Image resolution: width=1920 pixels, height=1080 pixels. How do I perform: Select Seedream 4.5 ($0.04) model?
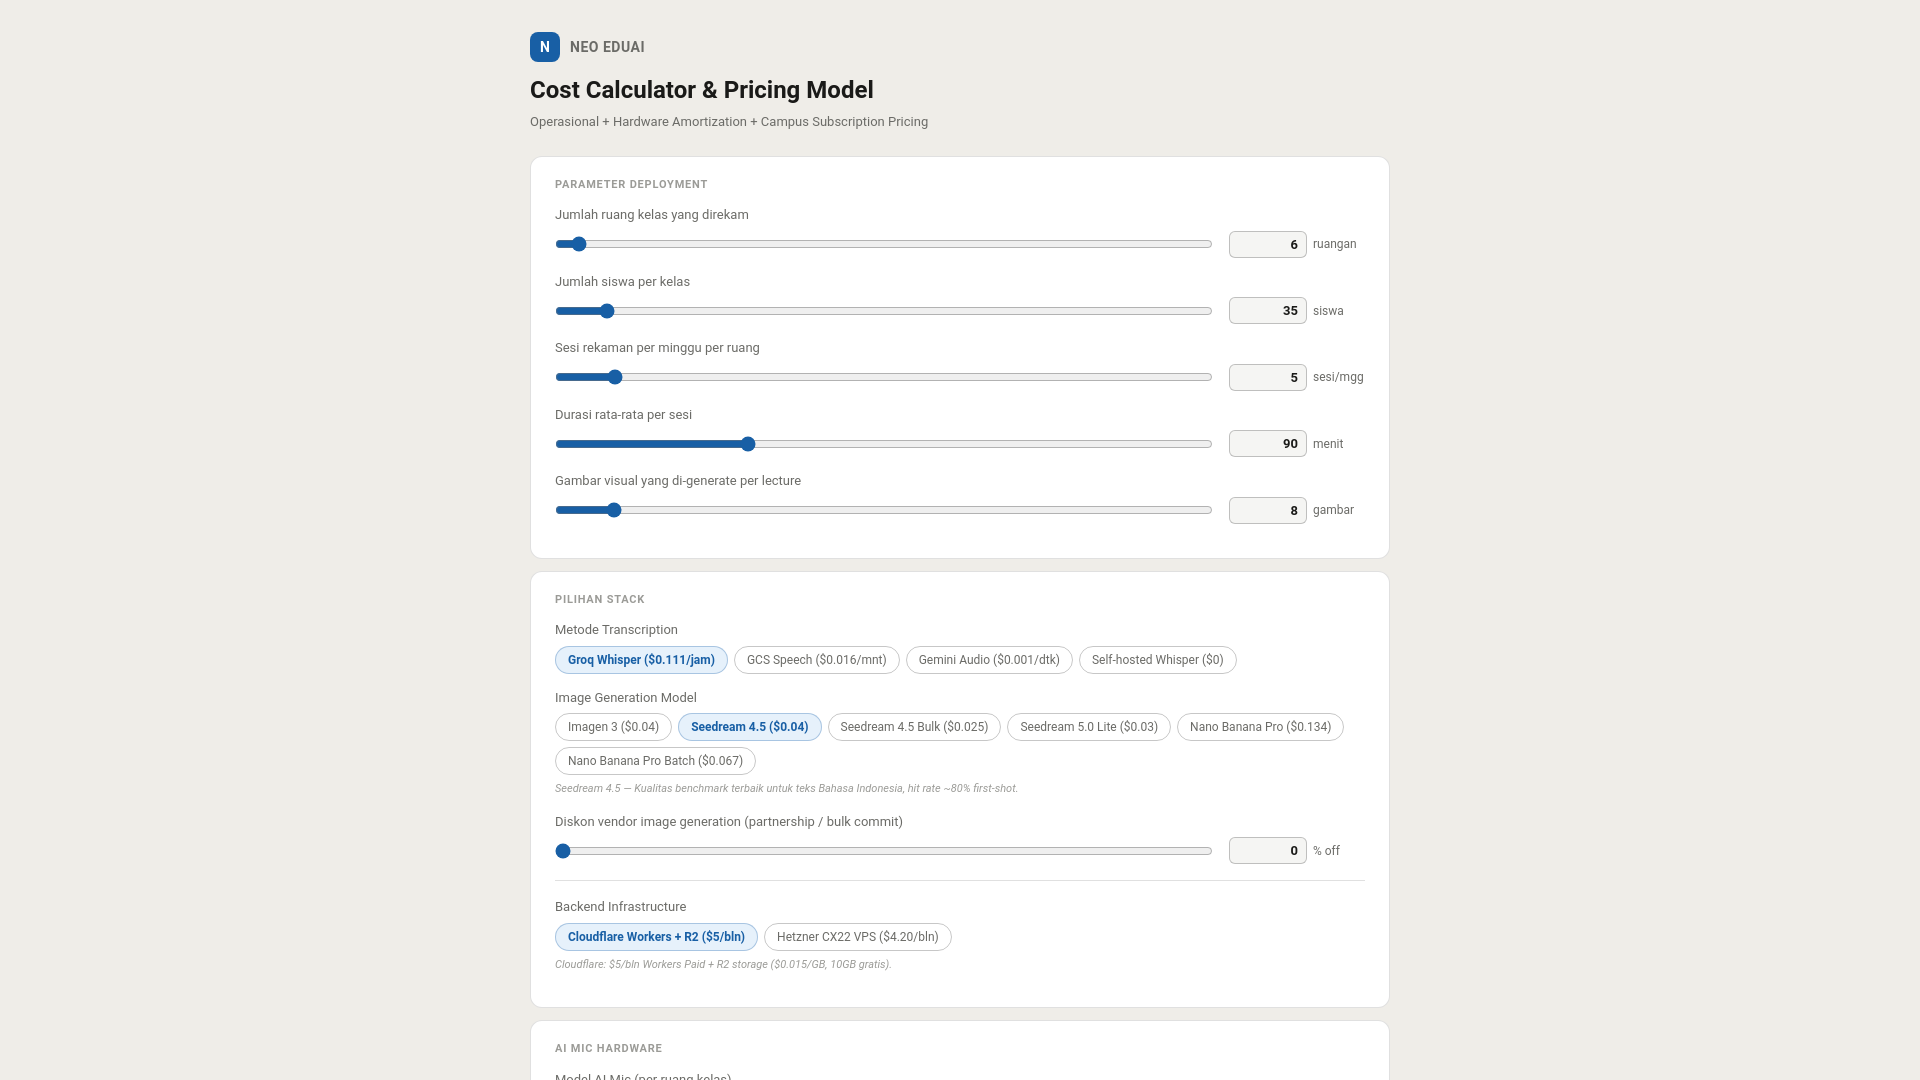coord(749,727)
